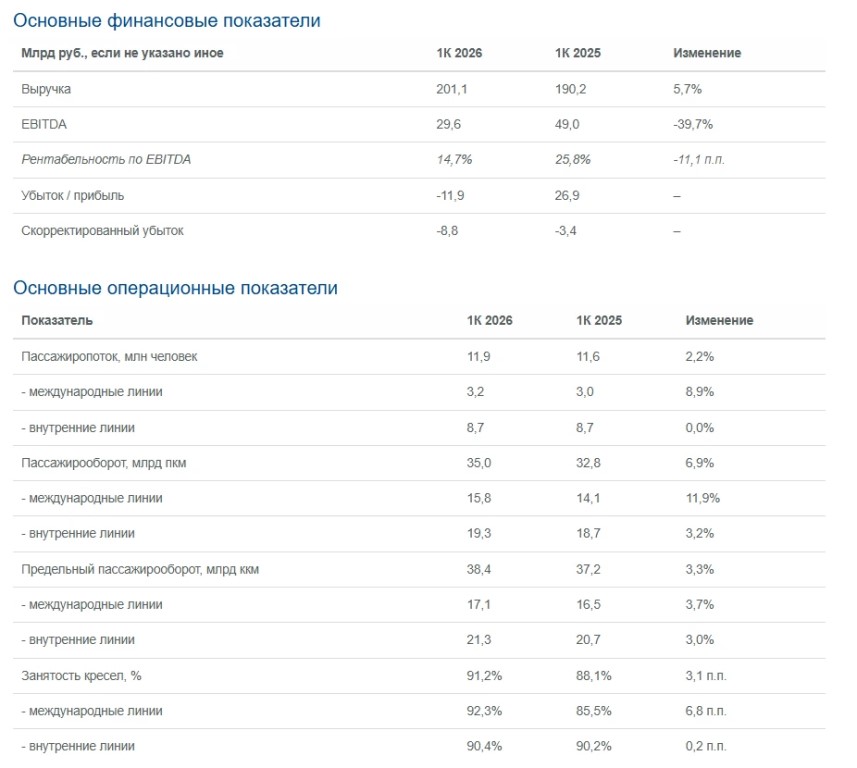Select 'Занятость кресел, %' row label
The width and height of the screenshot is (857, 768).
point(81,676)
